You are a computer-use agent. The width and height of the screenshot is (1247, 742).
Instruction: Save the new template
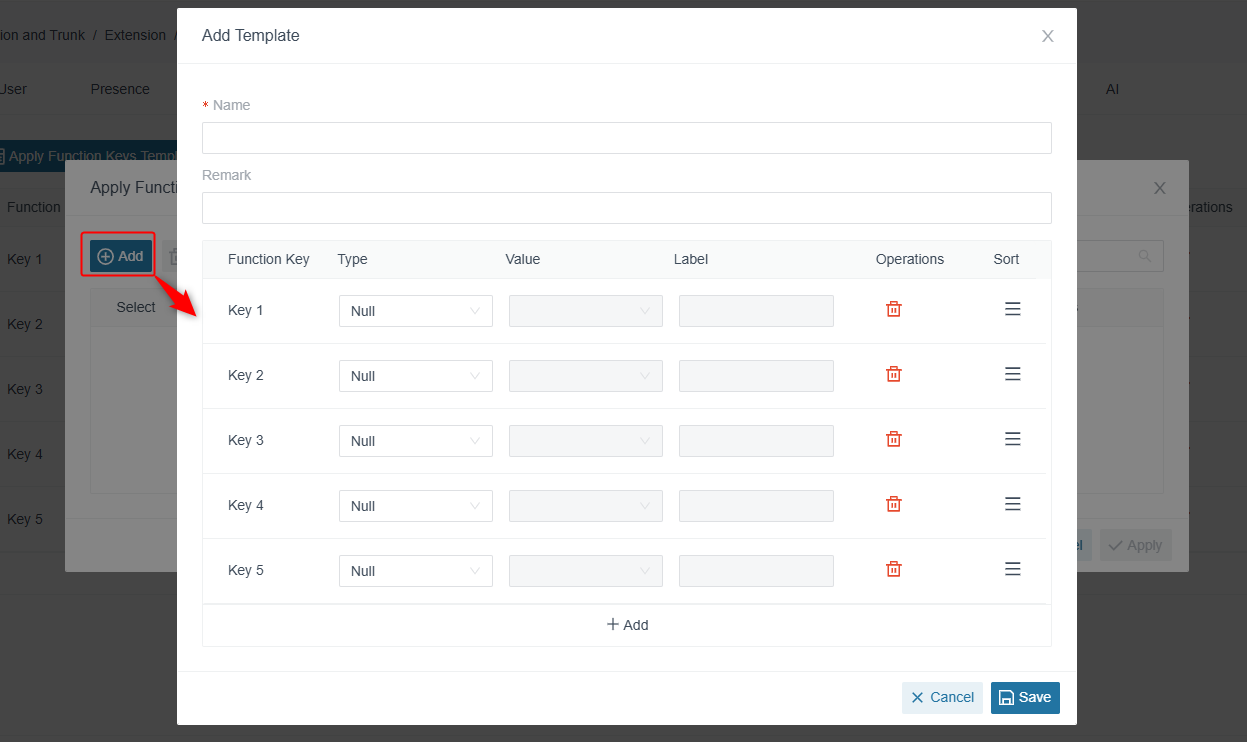pos(1025,698)
